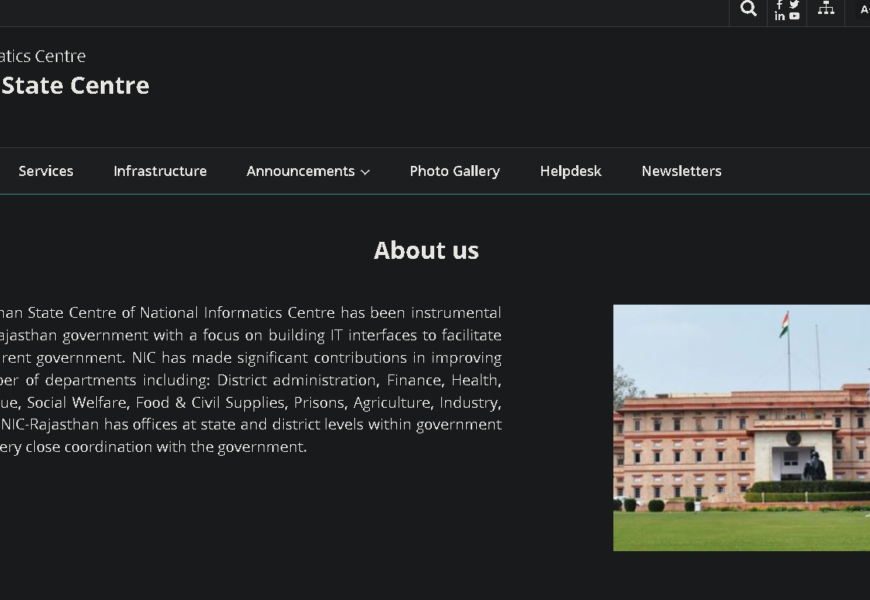The width and height of the screenshot is (870, 600).
Task: Decrease font size with A- control
Action: 864,9
